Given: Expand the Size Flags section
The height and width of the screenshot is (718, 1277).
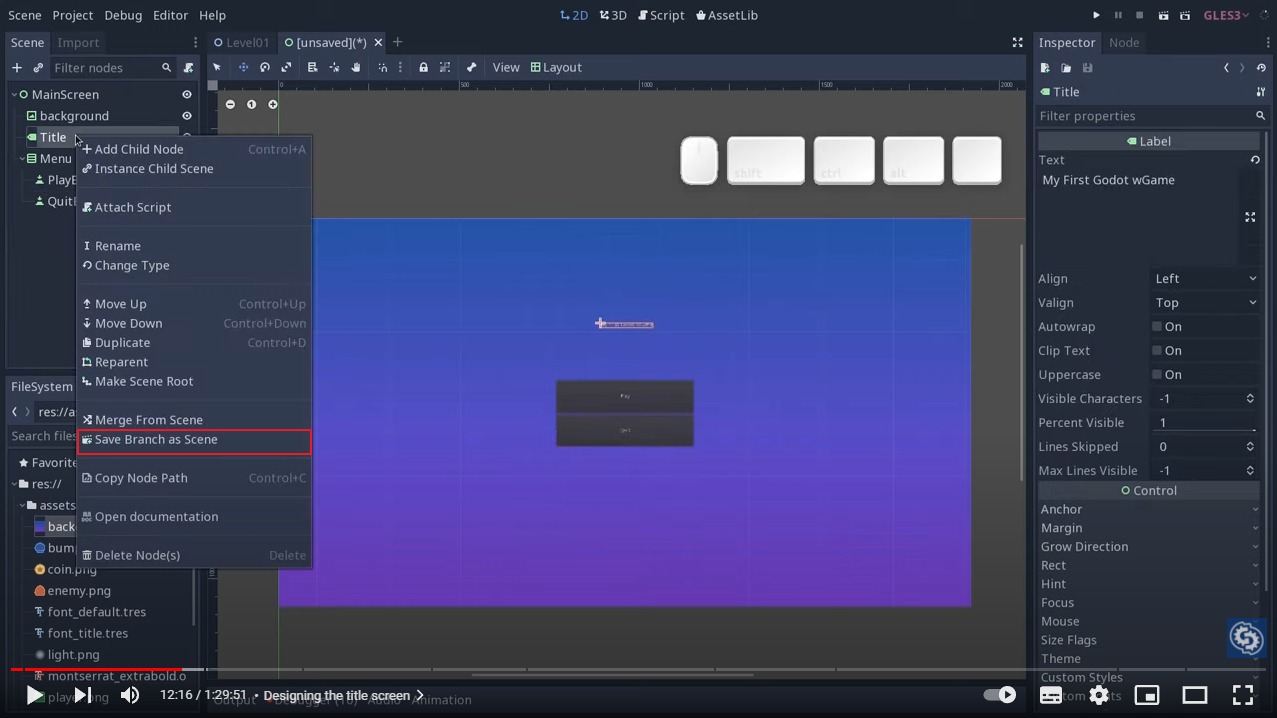Looking at the screenshot, I should click(x=1149, y=640).
